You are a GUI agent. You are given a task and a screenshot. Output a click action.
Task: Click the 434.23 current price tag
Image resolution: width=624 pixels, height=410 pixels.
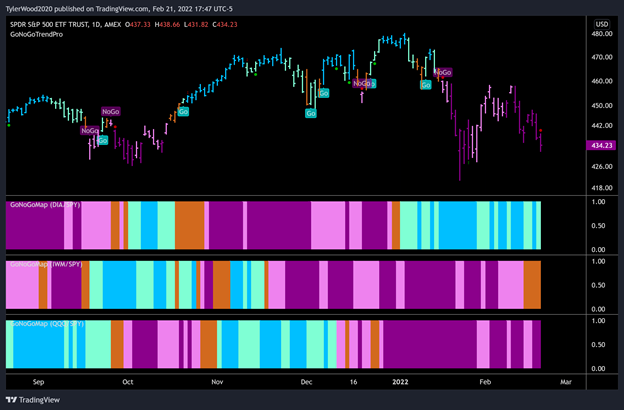click(601, 145)
